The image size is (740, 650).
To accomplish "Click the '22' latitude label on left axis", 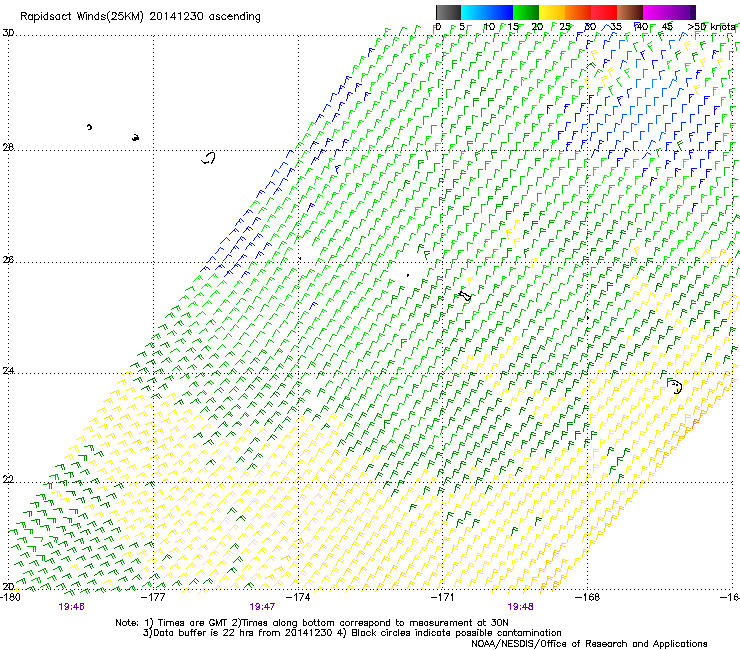I will (x=8, y=480).
